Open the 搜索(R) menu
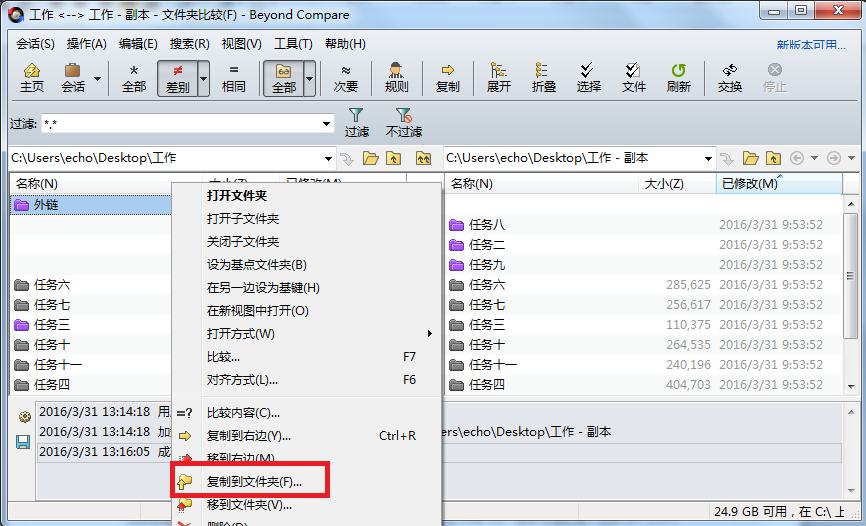The height and width of the screenshot is (526, 866). [189, 44]
